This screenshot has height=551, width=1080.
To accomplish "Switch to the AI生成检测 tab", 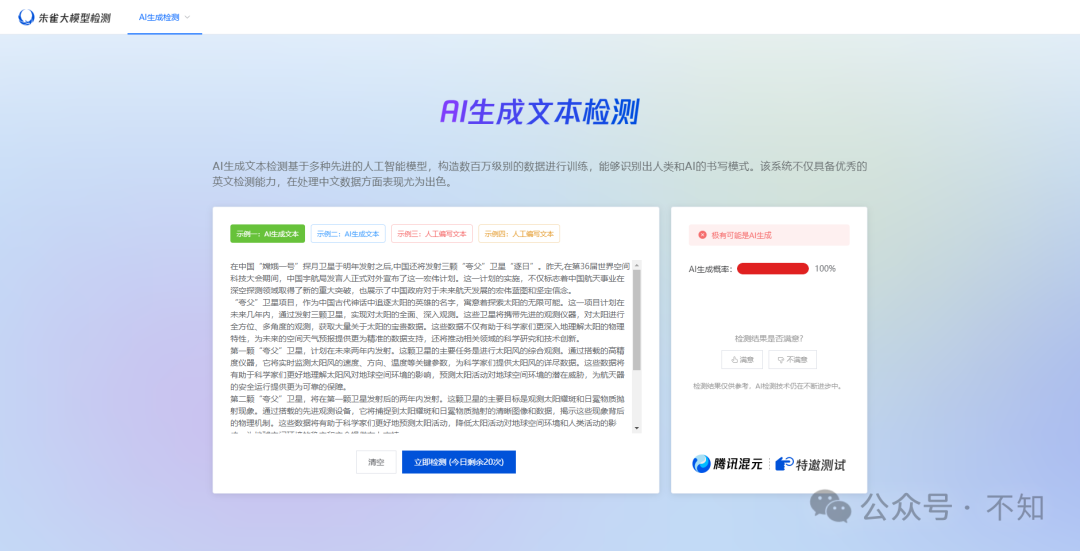I will [157, 17].
